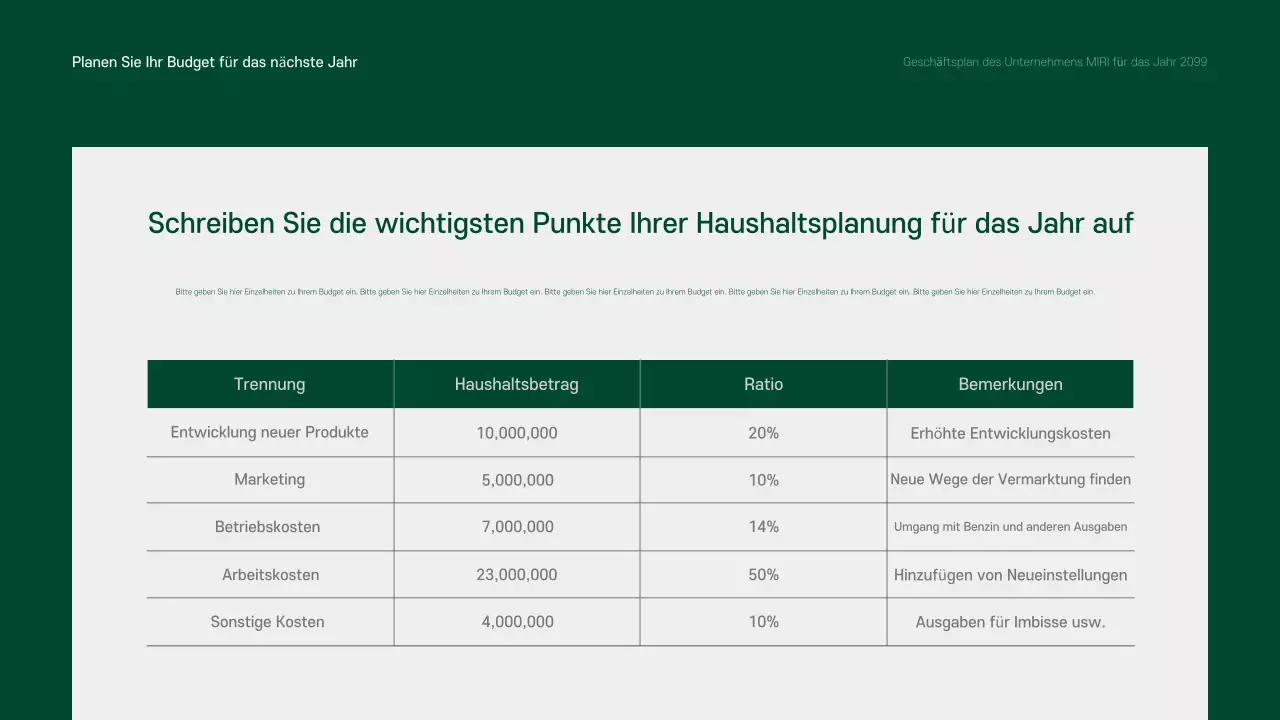Click the Planen Sie Ihr Budget header text

coord(214,62)
